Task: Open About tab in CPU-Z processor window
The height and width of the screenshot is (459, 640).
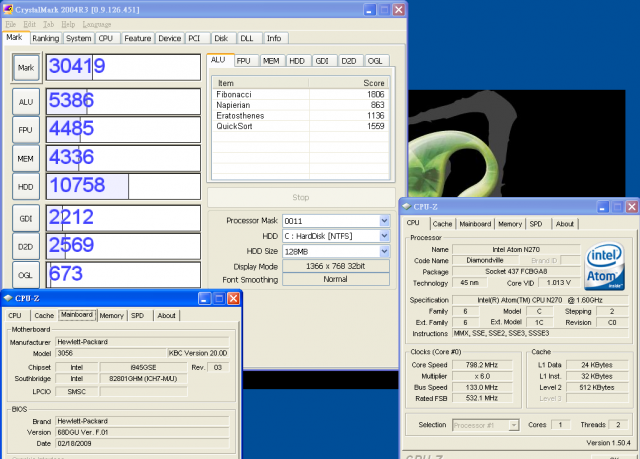Action: 565,224
